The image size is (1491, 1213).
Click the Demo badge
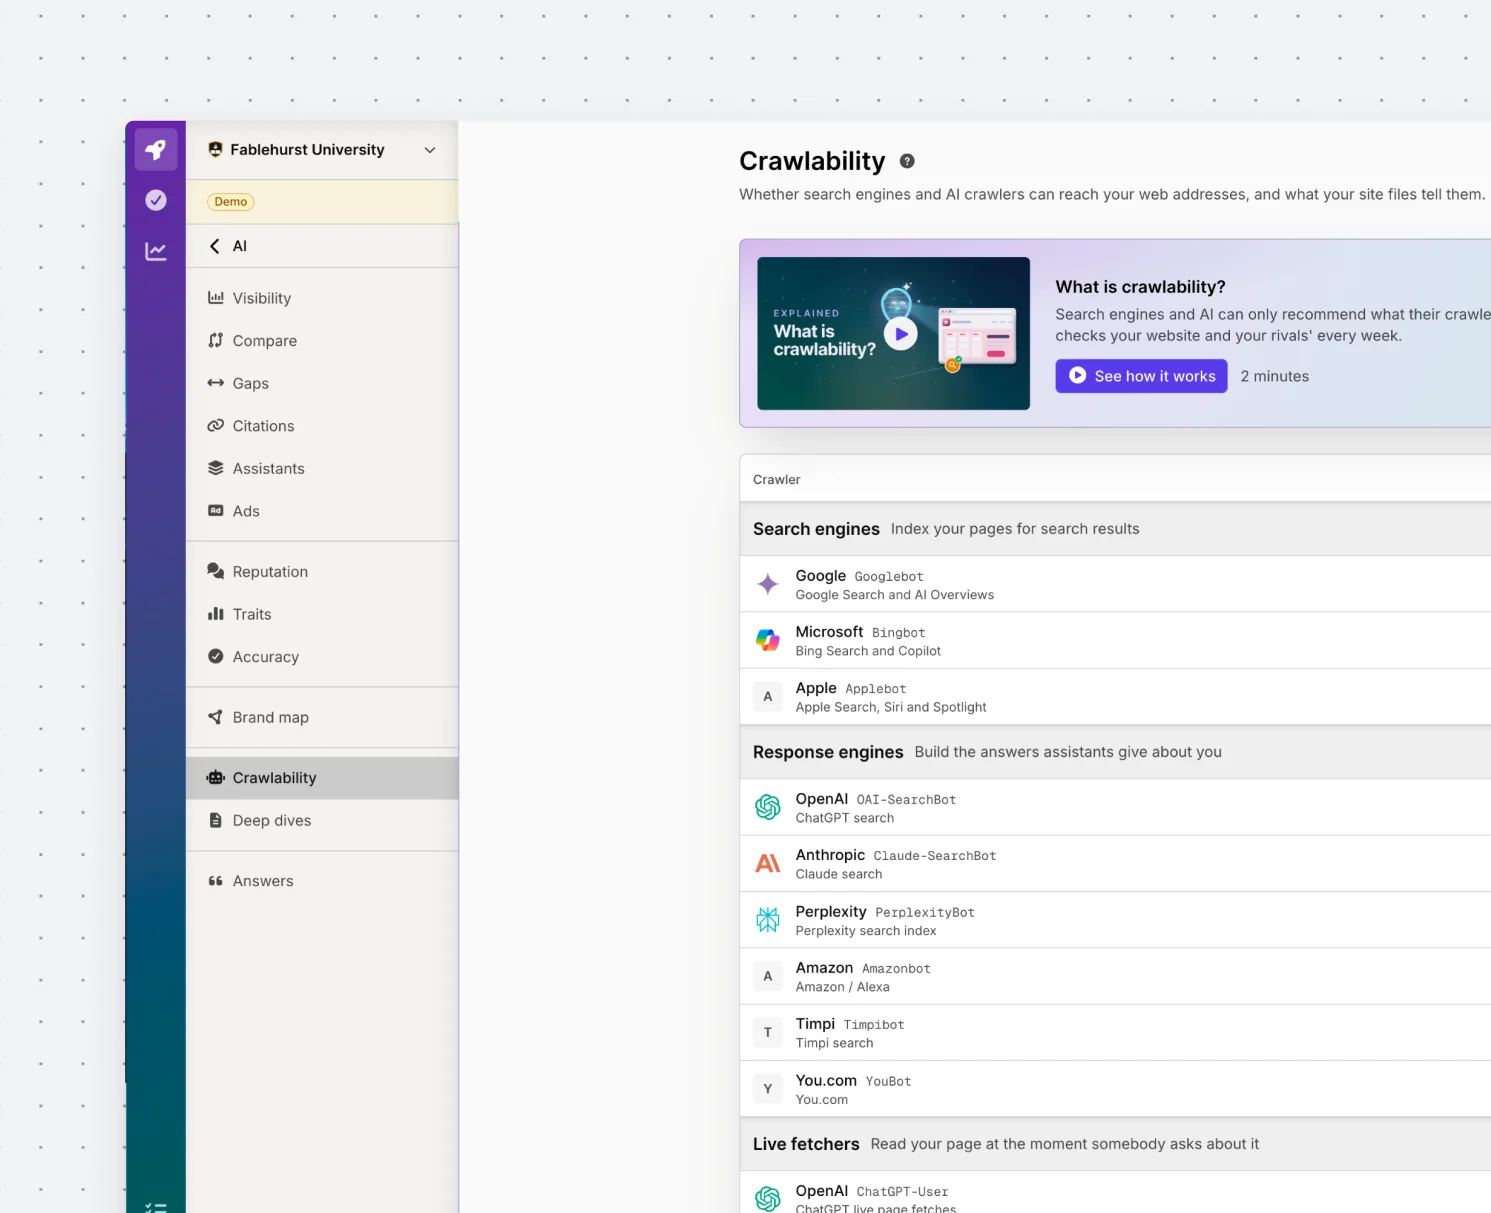[231, 202]
